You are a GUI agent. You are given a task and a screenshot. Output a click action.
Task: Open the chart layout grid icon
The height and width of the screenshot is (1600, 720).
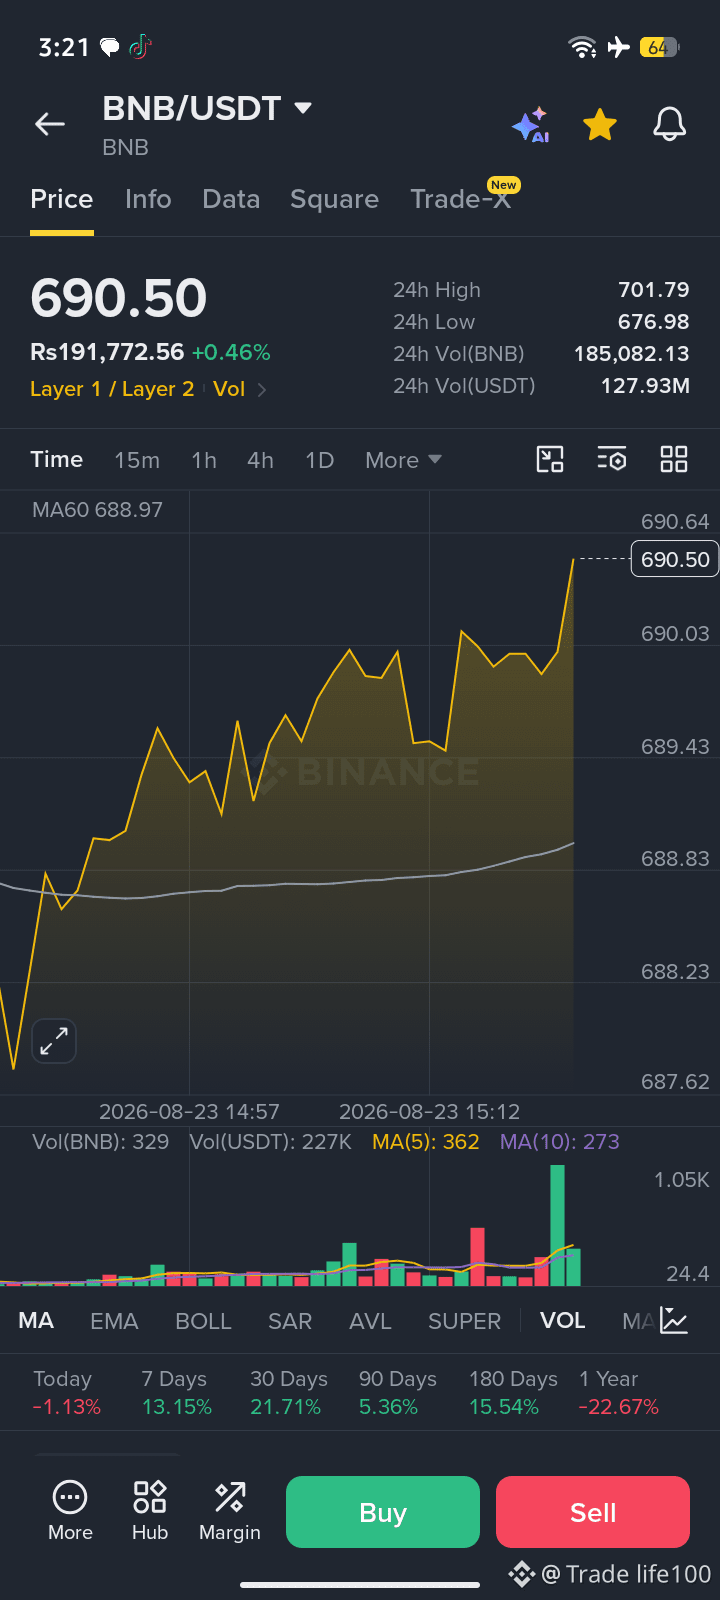tap(674, 459)
